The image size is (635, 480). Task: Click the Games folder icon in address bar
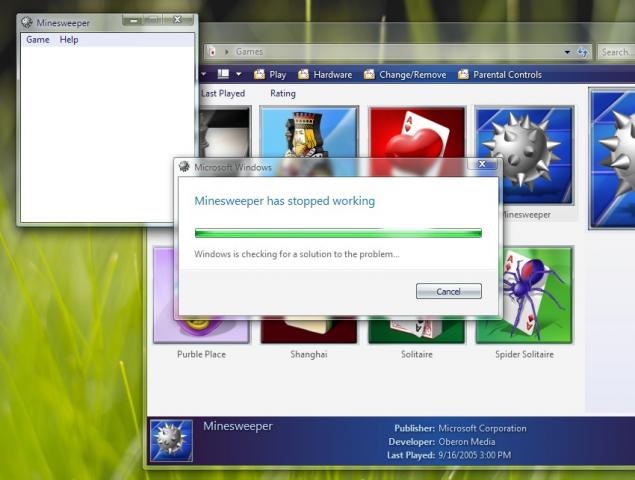click(212, 52)
